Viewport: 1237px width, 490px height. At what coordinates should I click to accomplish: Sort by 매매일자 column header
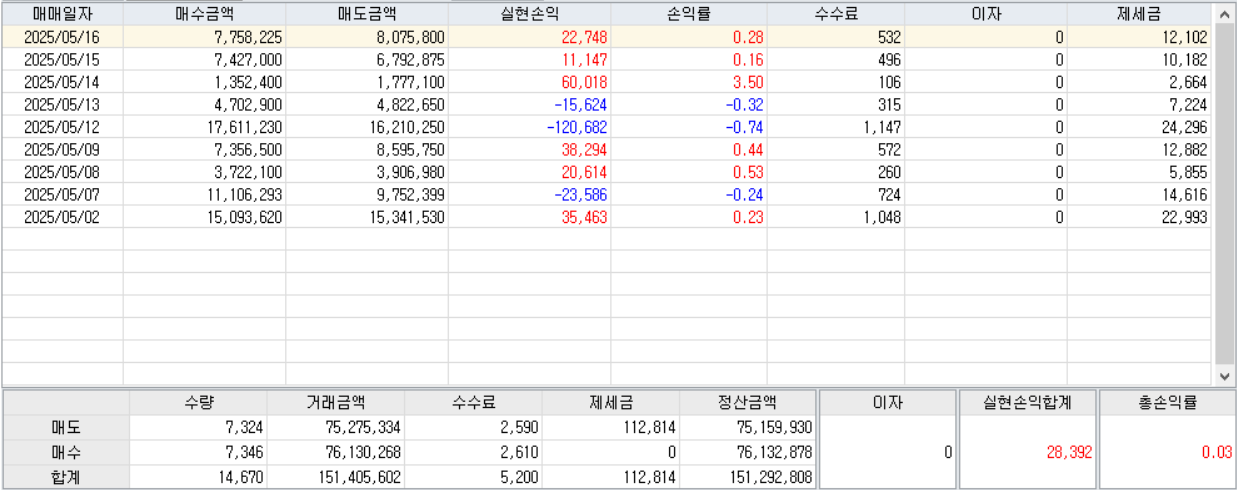[x=62, y=15]
